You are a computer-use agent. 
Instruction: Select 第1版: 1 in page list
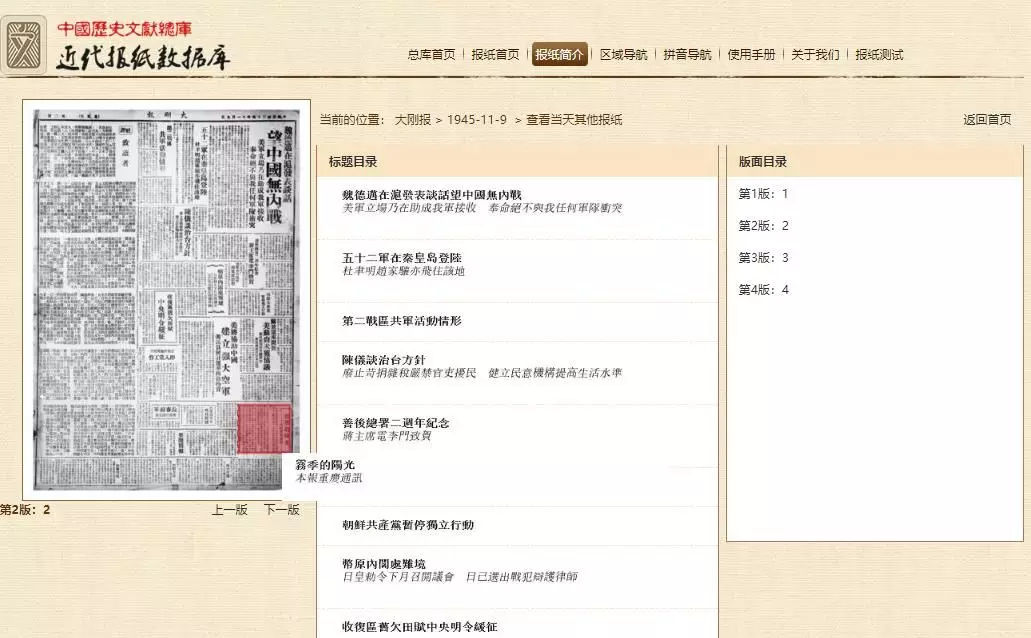tap(763, 194)
